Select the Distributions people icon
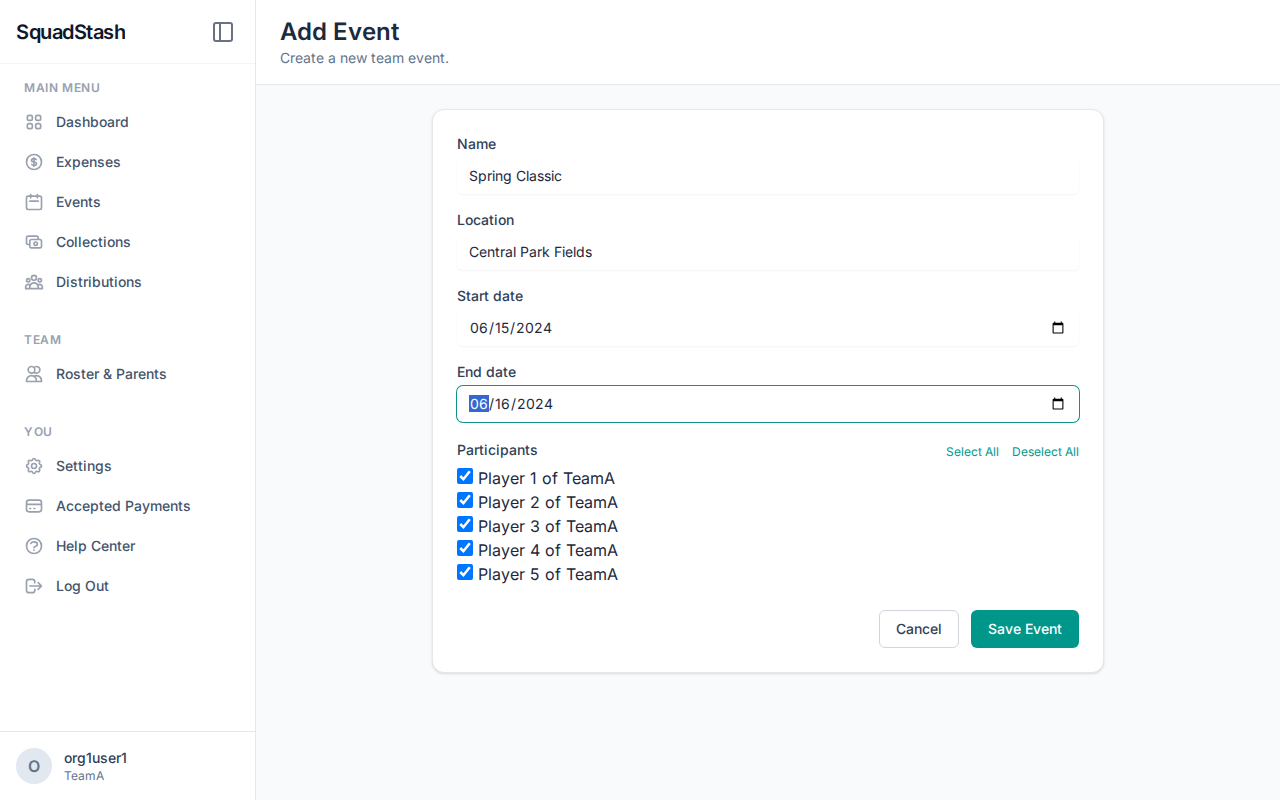Image resolution: width=1280 pixels, height=800 pixels. tap(33, 281)
